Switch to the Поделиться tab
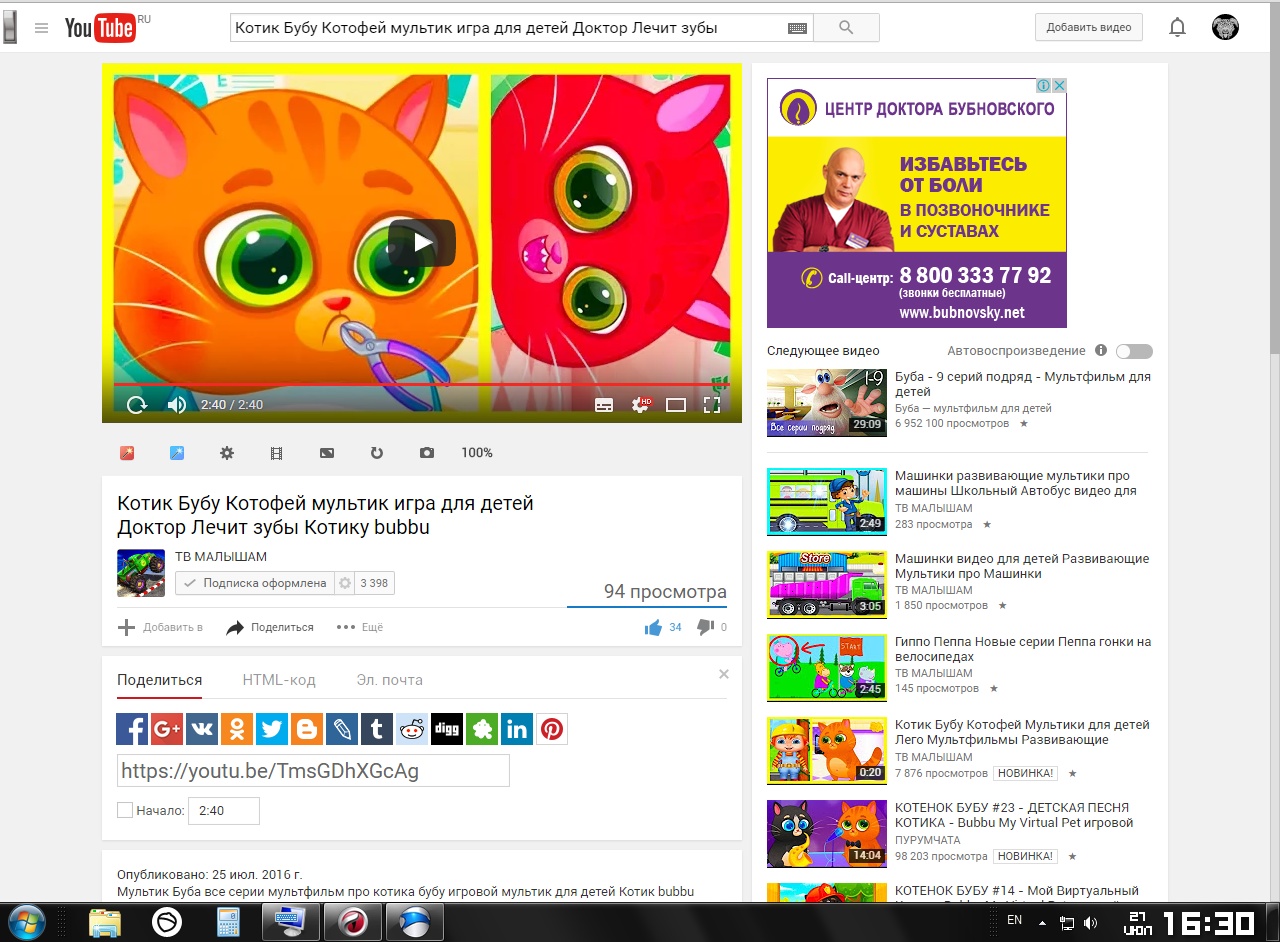The height and width of the screenshot is (942, 1280). coord(160,680)
